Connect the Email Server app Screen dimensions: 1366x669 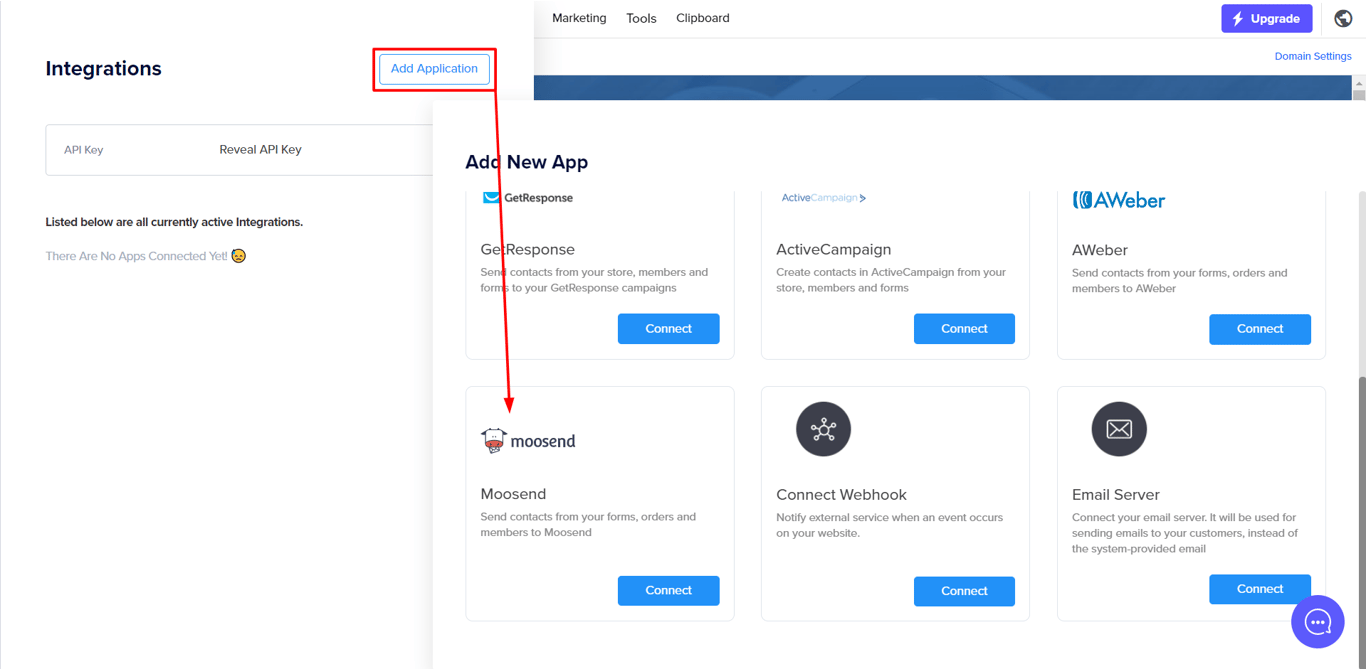[x=1260, y=589]
